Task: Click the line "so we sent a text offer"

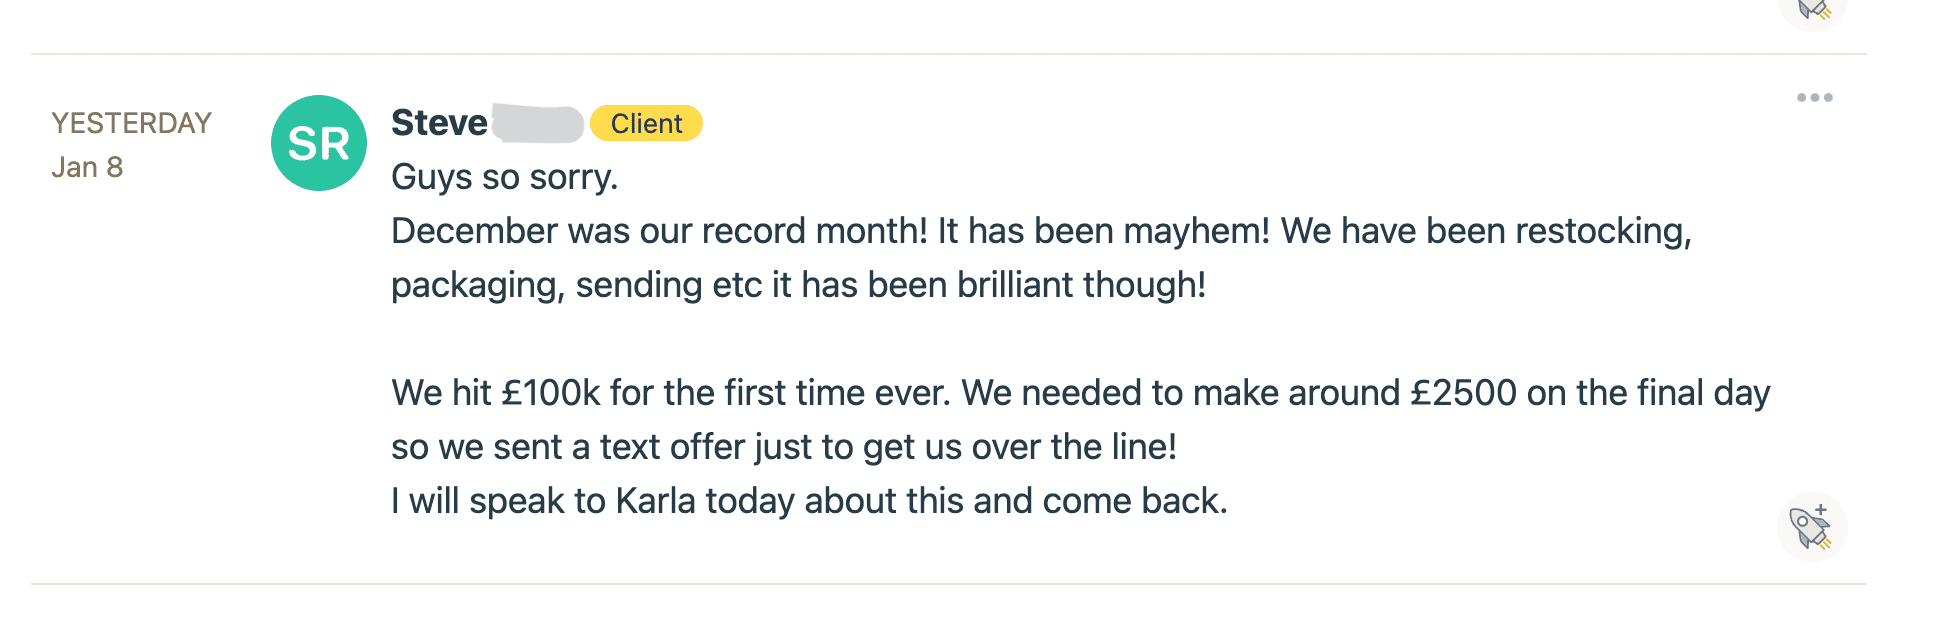Action: (784, 447)
